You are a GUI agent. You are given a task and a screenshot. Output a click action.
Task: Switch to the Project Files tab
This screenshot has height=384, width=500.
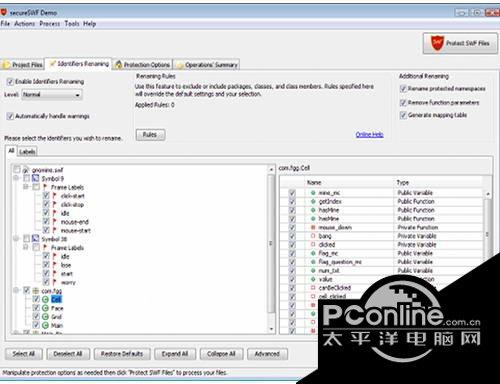point(23,65)
